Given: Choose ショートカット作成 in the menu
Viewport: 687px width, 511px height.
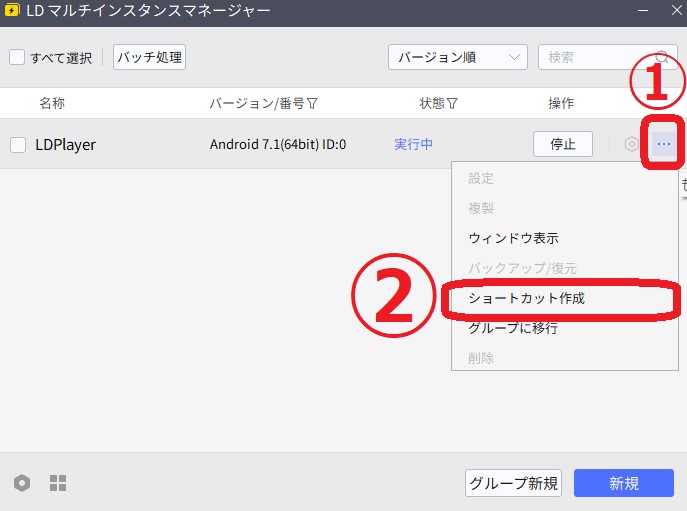Looking at the screenshot, I should (x=526, y=298).
